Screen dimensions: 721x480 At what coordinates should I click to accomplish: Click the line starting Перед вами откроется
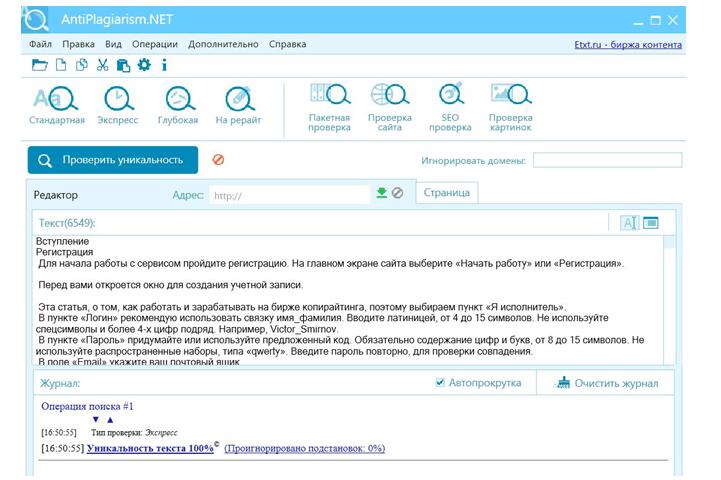coord(171,285)
